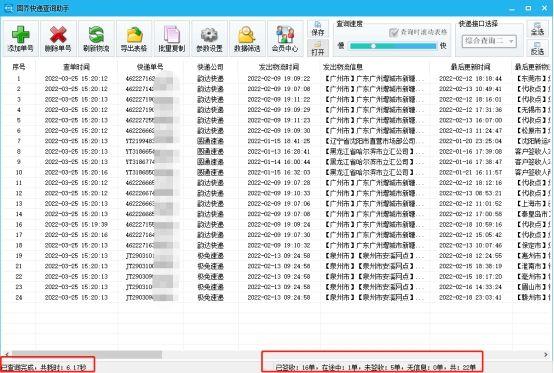Open 会员中心 member center
Viewport: 554px width, 373px height.
[285, 39]
